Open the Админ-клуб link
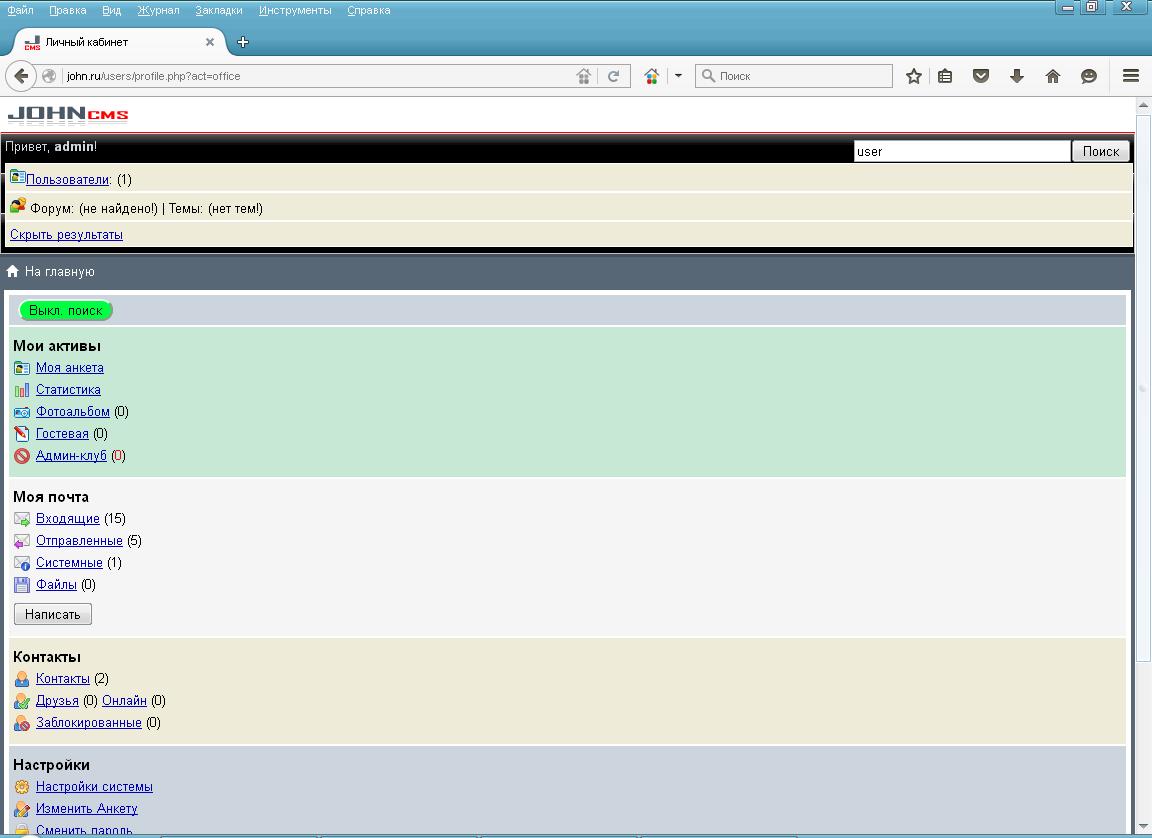The width and height of the screenshot is (1152, 838). (x=71, y=455)
